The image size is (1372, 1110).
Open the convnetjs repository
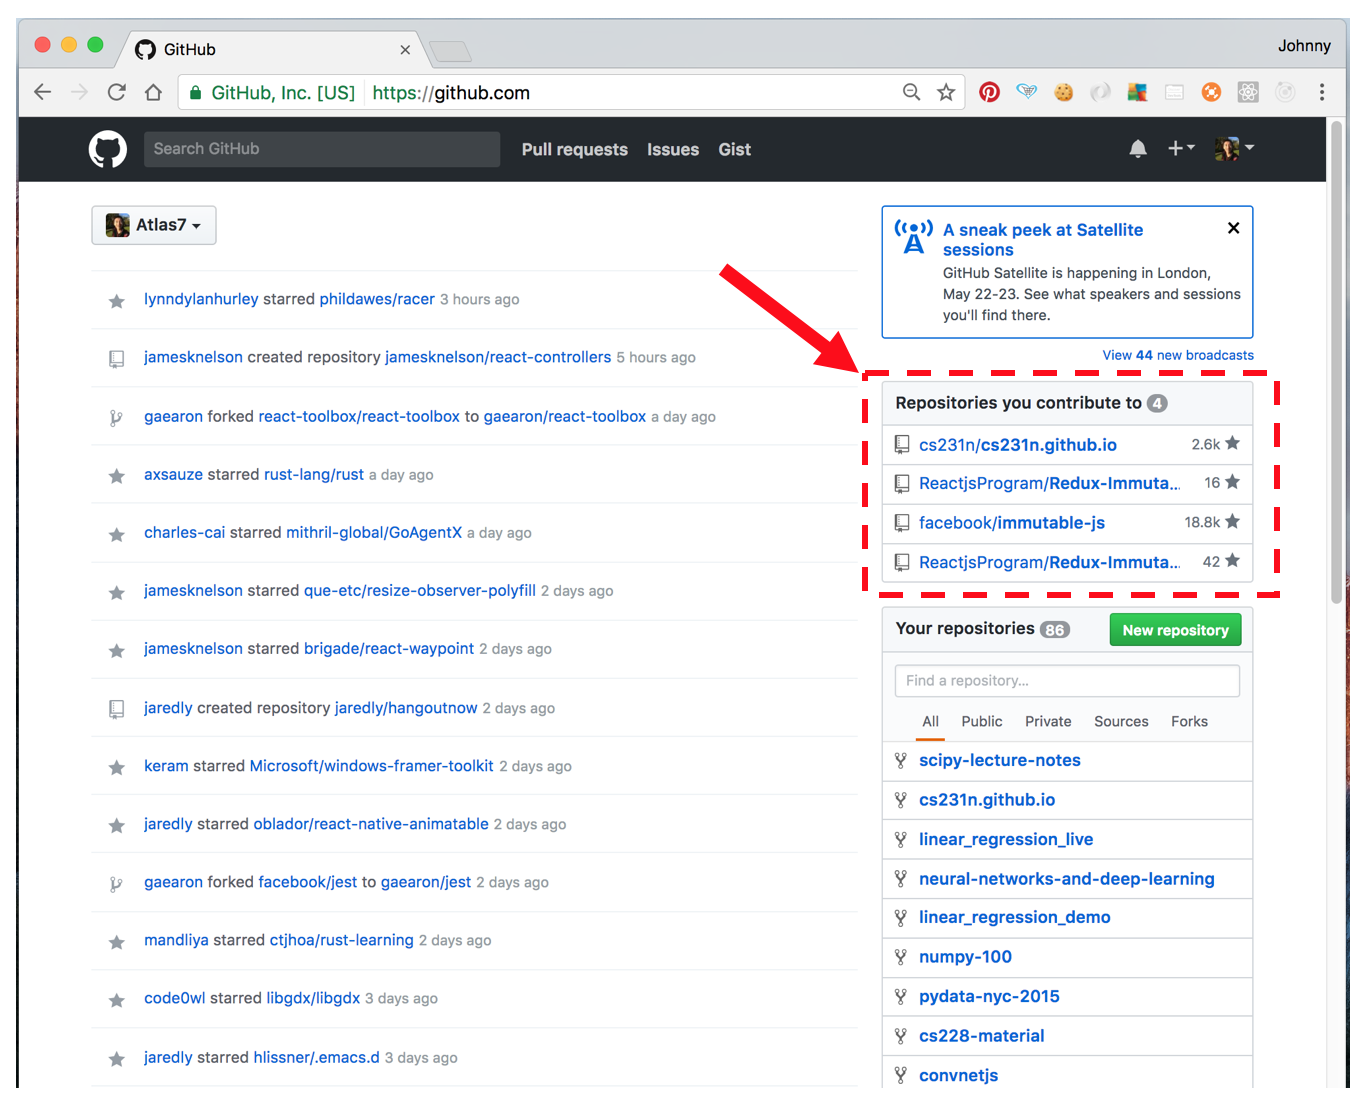[x=958, y=1075]
